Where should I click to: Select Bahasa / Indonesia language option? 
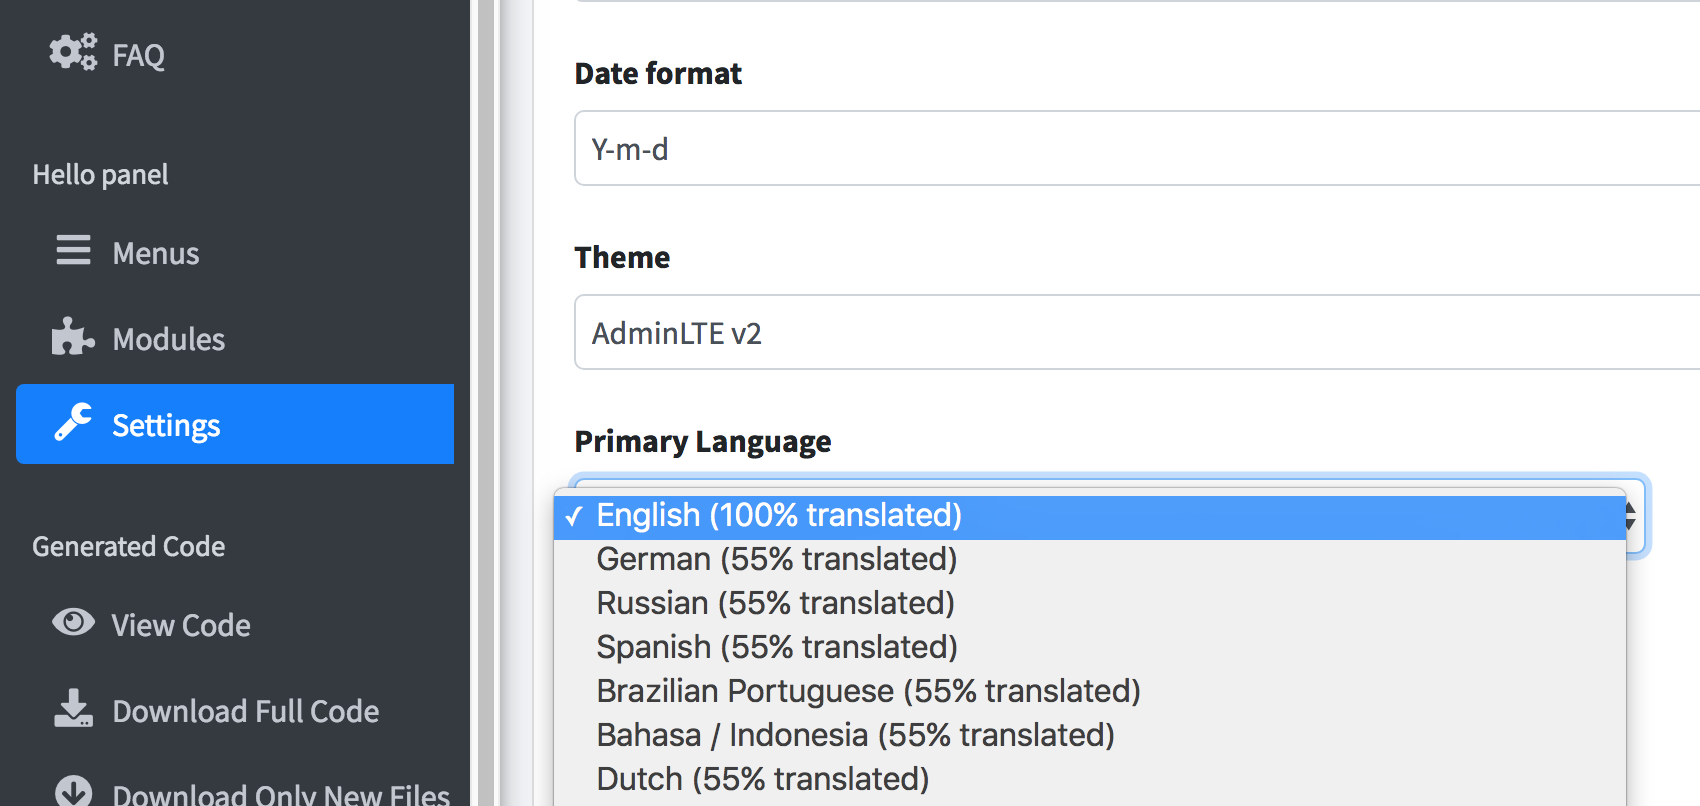coord(855,735)
